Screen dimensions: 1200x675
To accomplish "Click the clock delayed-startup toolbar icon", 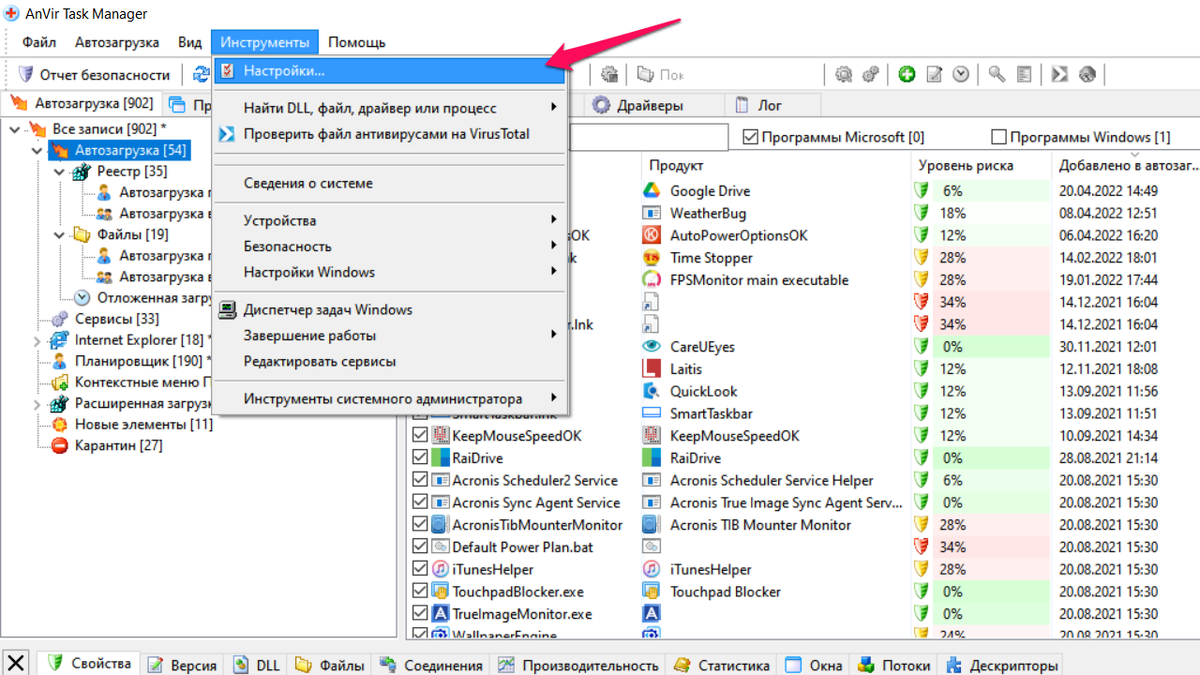I will (x=960, y=74).
